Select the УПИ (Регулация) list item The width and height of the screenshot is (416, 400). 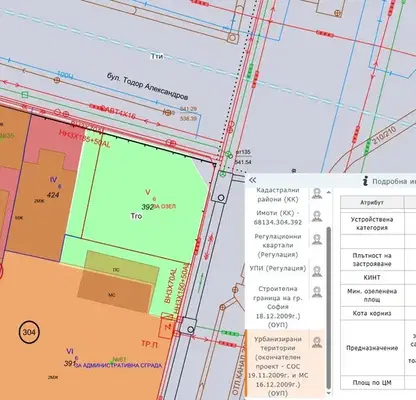[x=277, y=268]
